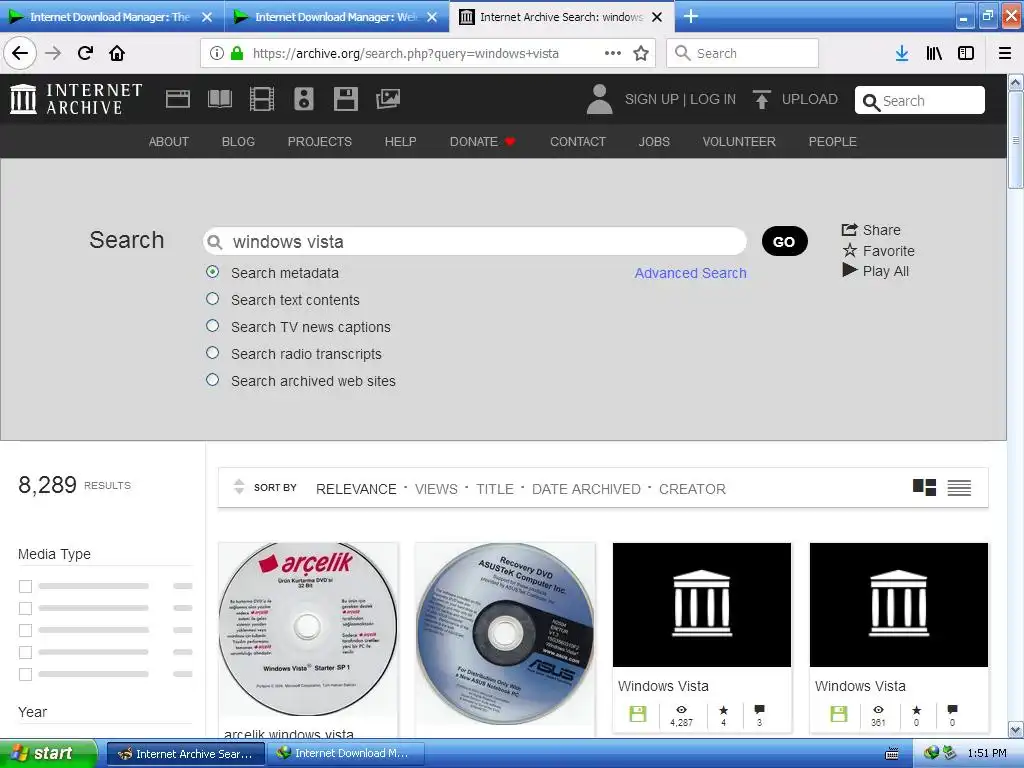
Task: Click the Upload arrow icon
Action: (761, 99)
